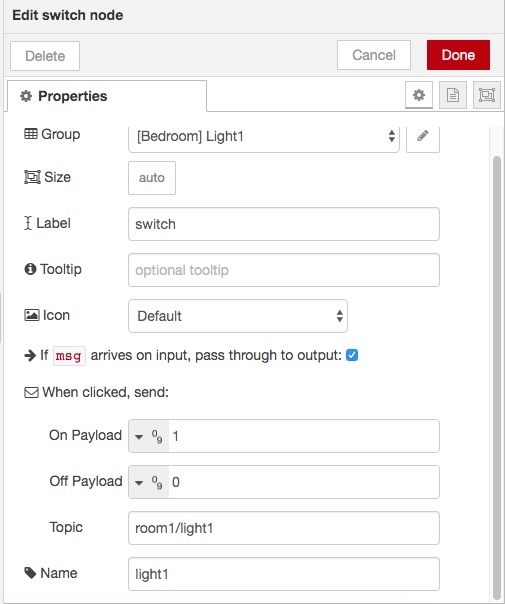The width and height of the screenshot is (505, 604).
Task: Click the Tooltip info icon
Action: (30, 269)
